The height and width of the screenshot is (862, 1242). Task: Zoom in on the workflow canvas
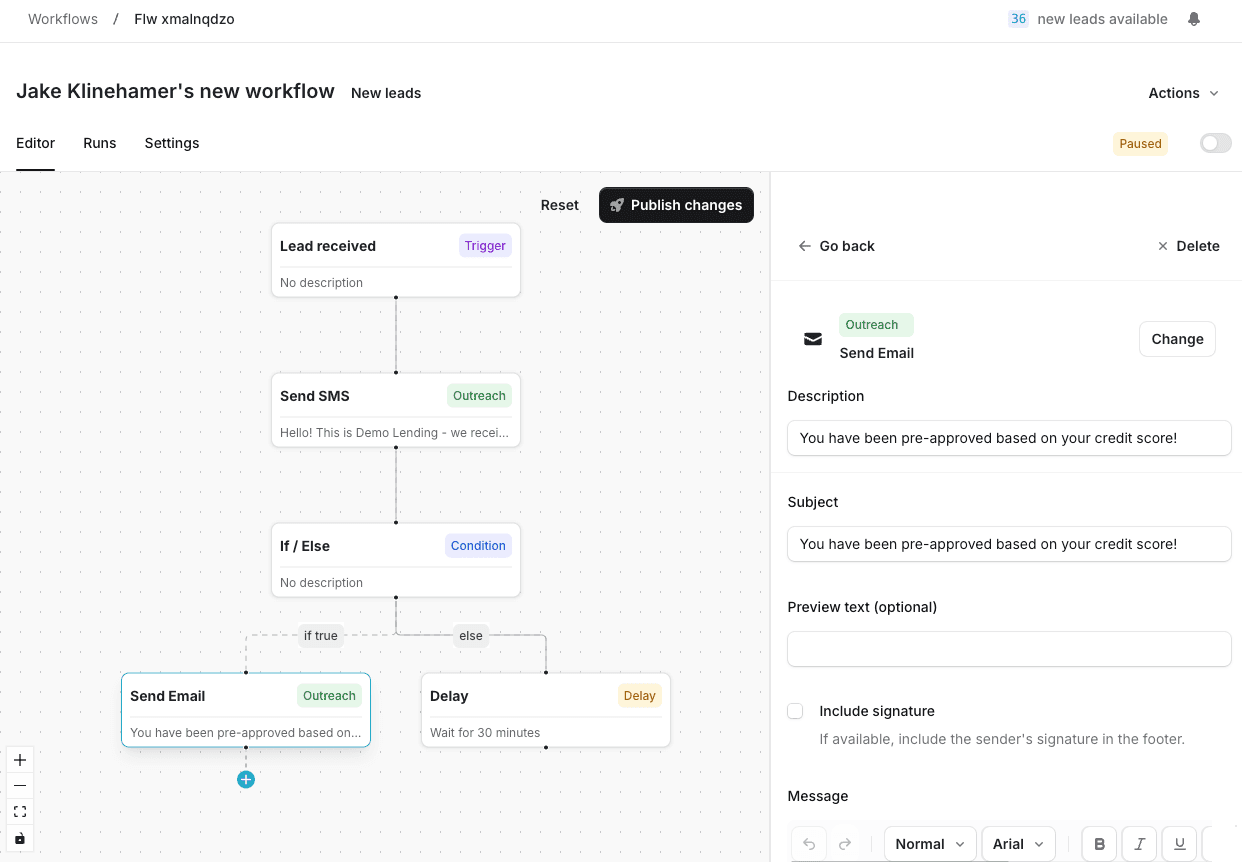20,760
